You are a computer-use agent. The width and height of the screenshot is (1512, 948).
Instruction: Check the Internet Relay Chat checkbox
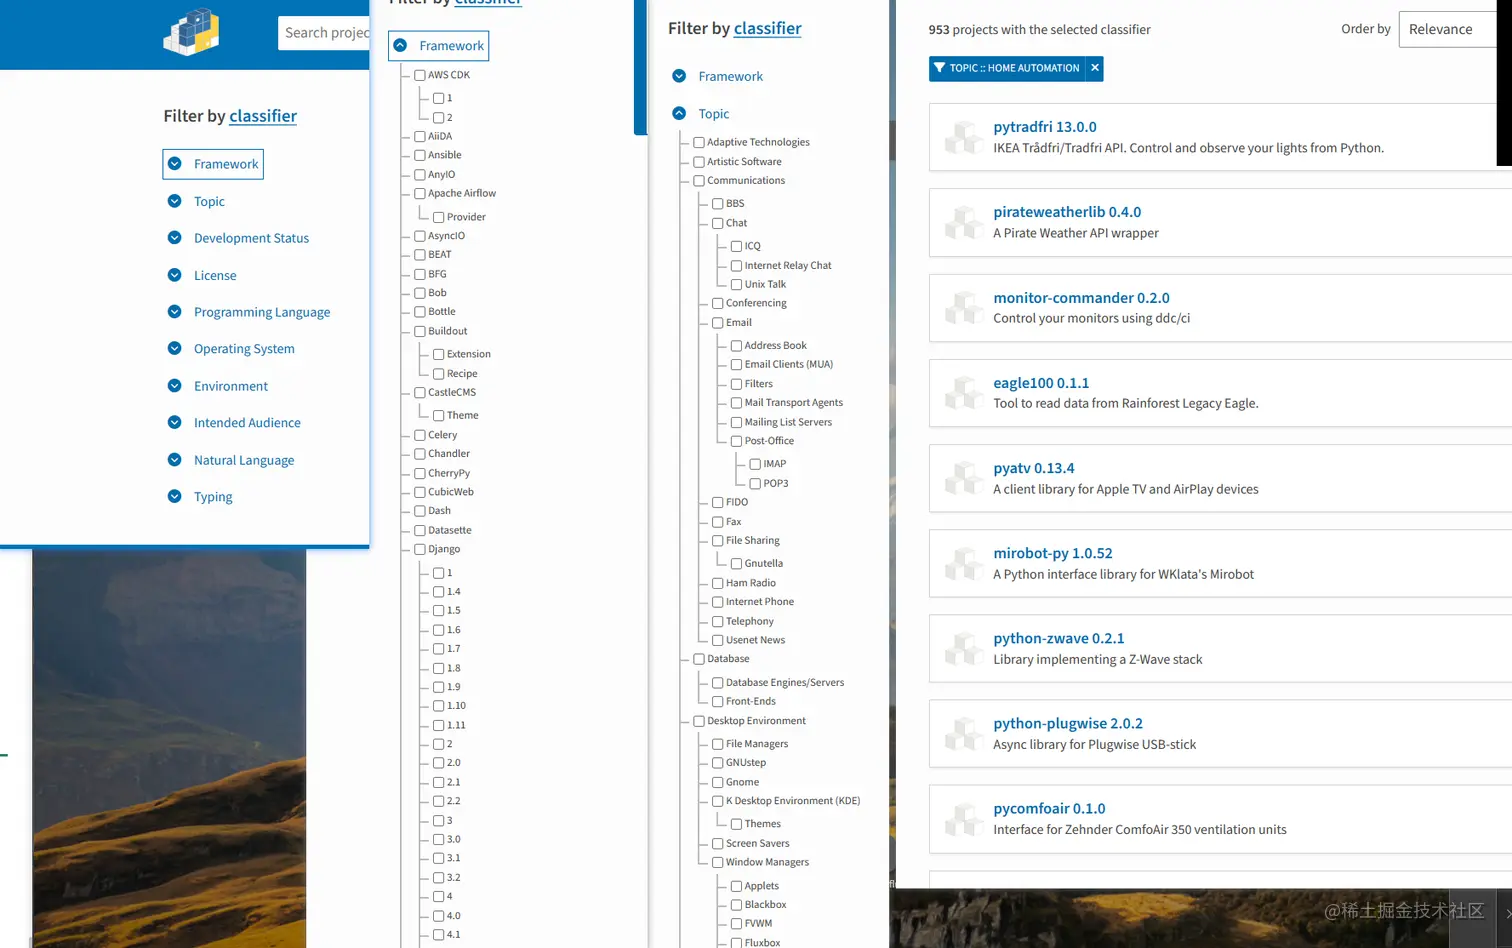pos(737,266)
